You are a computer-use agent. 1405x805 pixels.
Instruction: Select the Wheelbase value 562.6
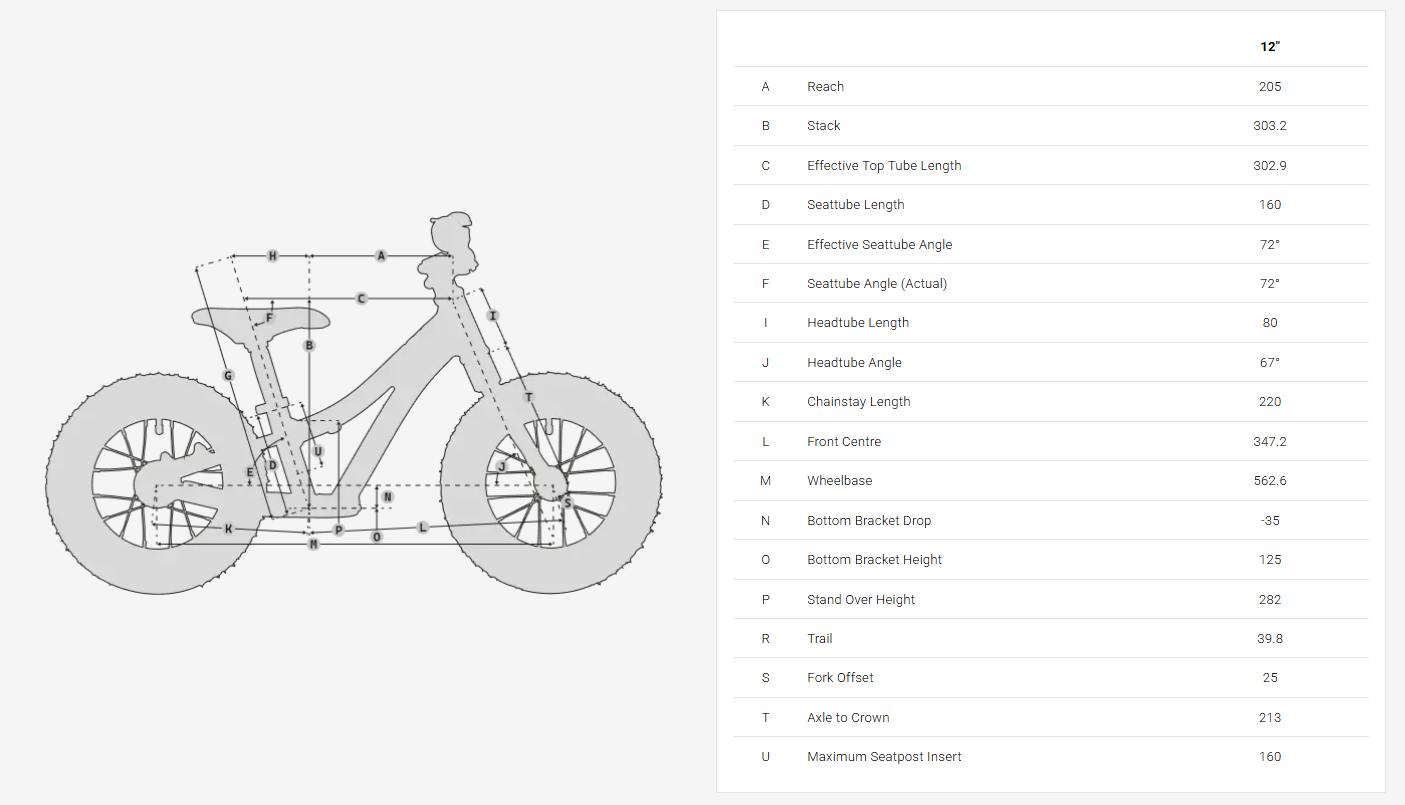1270,481
